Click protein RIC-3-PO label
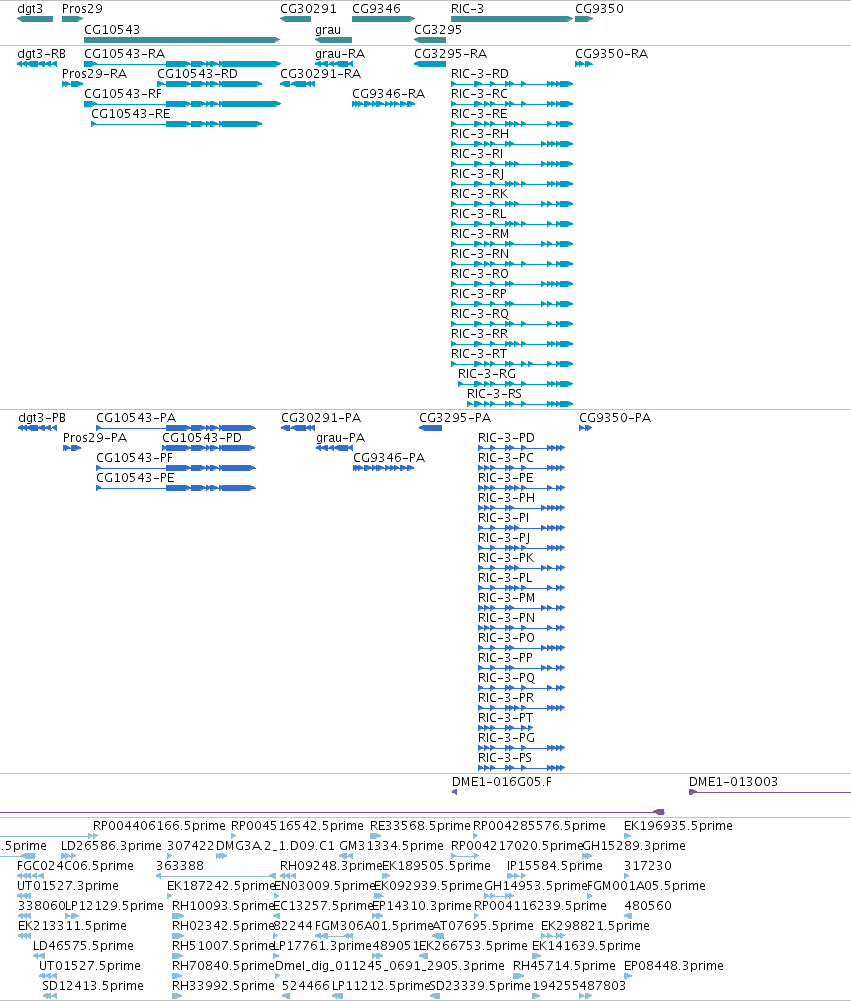Image resolution: width=851 pixels, height=1001 pixels. pos(506,638)
